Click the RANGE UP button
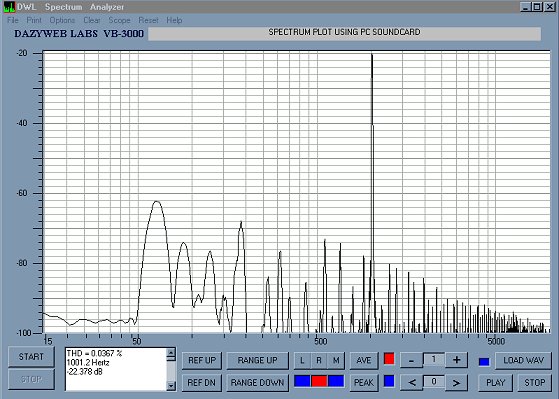The height and width of the screenshot is (399, 559). point(257,360)
